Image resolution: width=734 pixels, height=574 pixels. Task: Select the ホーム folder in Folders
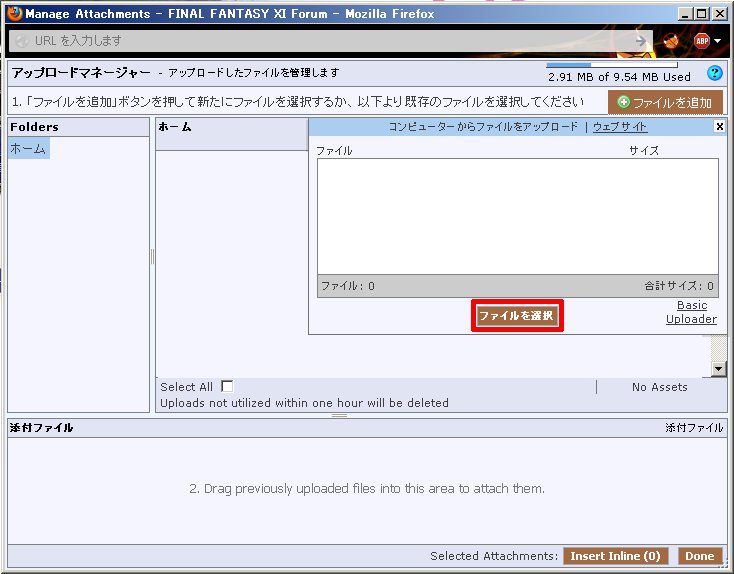tap(28, 148)
